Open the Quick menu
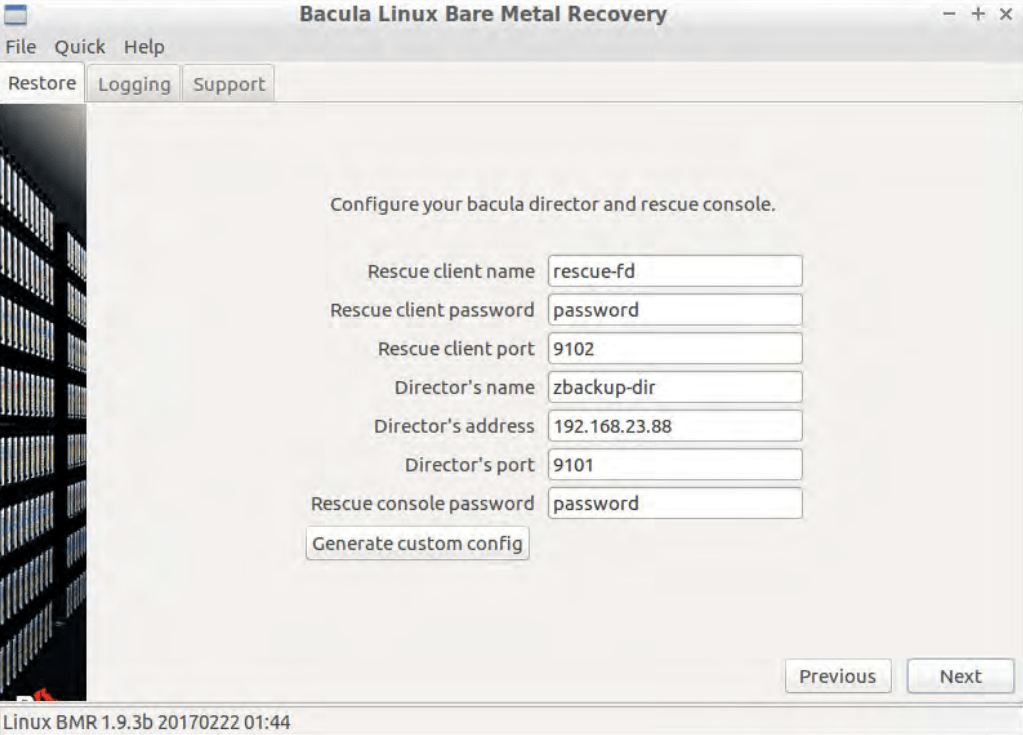Viewport: 1023px width, 735px height. pyautogui.click(x=80, y=47)
